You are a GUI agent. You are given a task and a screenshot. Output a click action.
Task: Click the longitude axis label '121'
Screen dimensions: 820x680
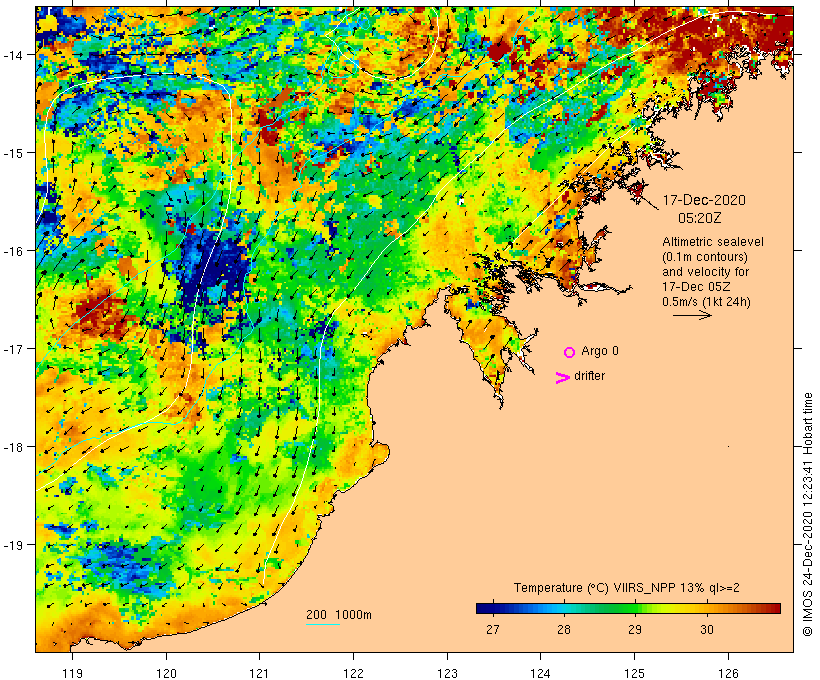click(259, 673)
